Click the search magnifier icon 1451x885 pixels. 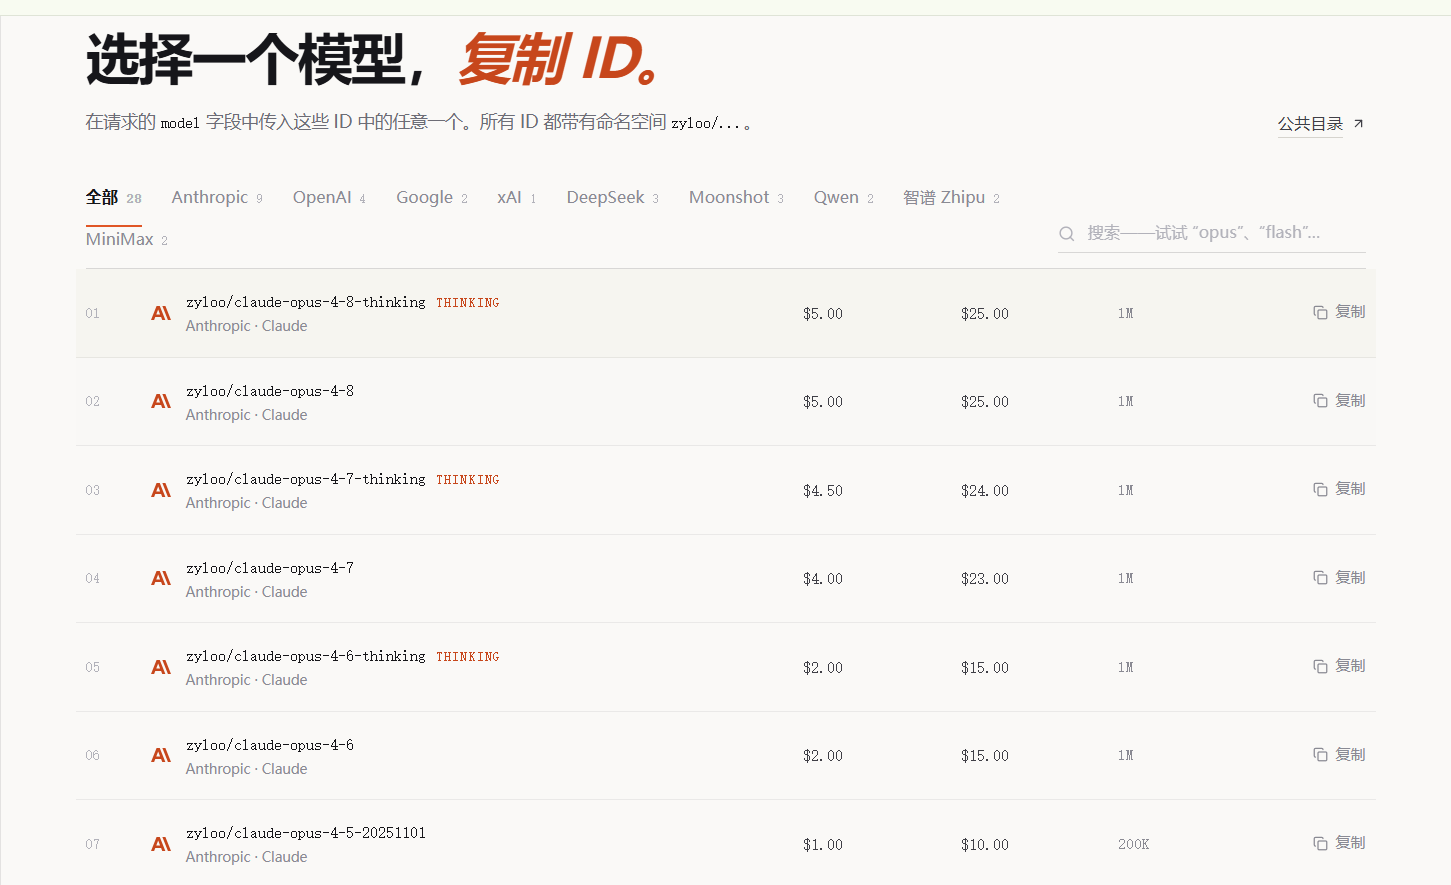pos(1067,233)
